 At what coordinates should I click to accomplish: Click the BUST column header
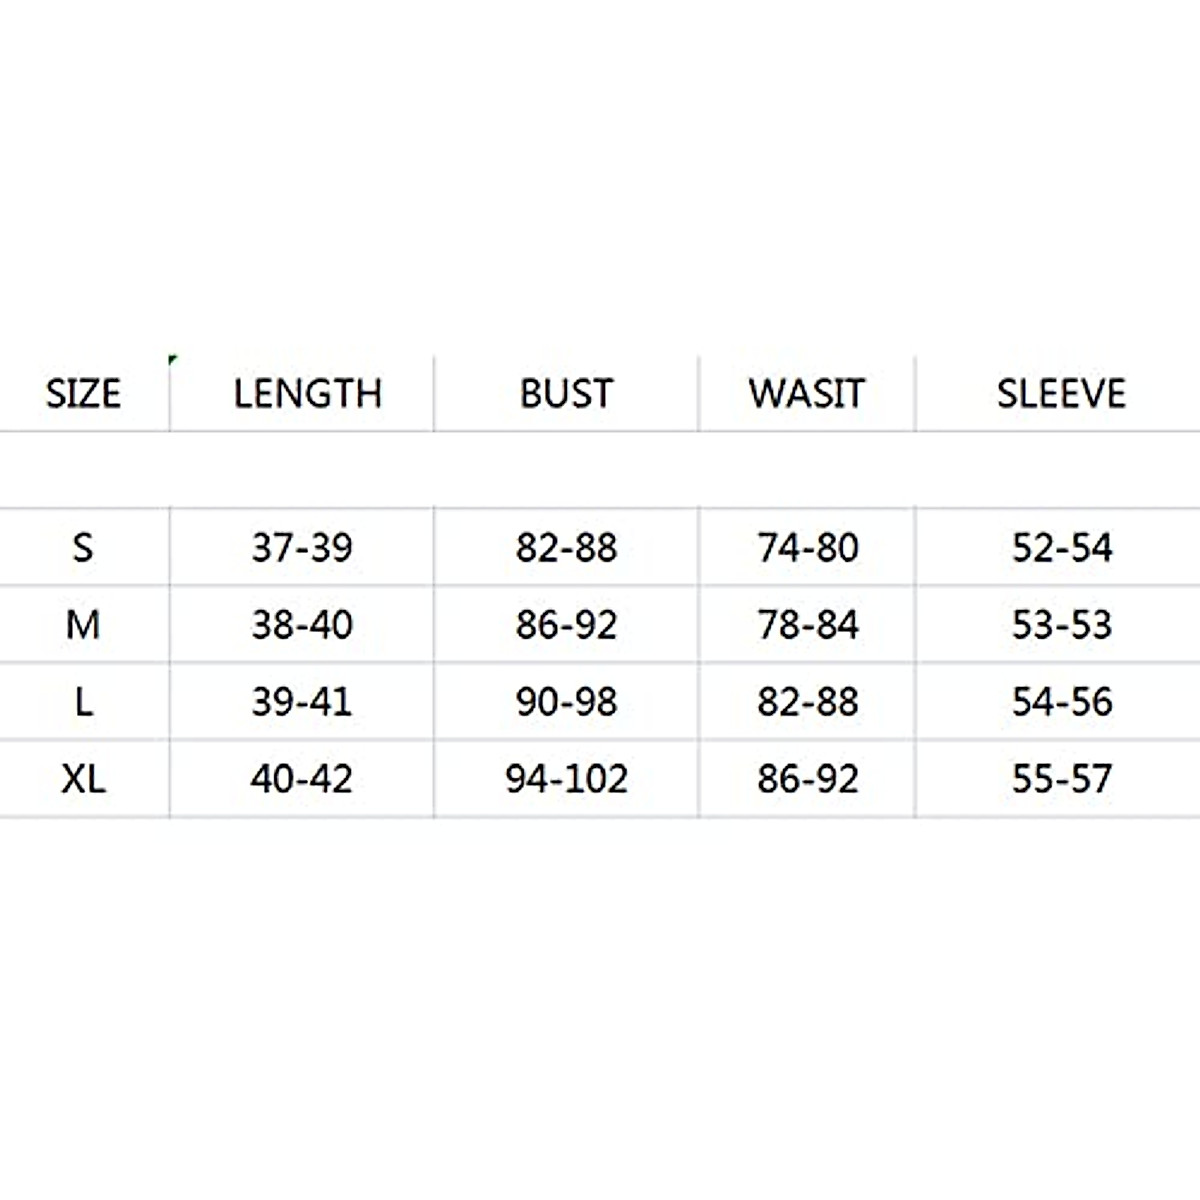[x=566, y=393]
